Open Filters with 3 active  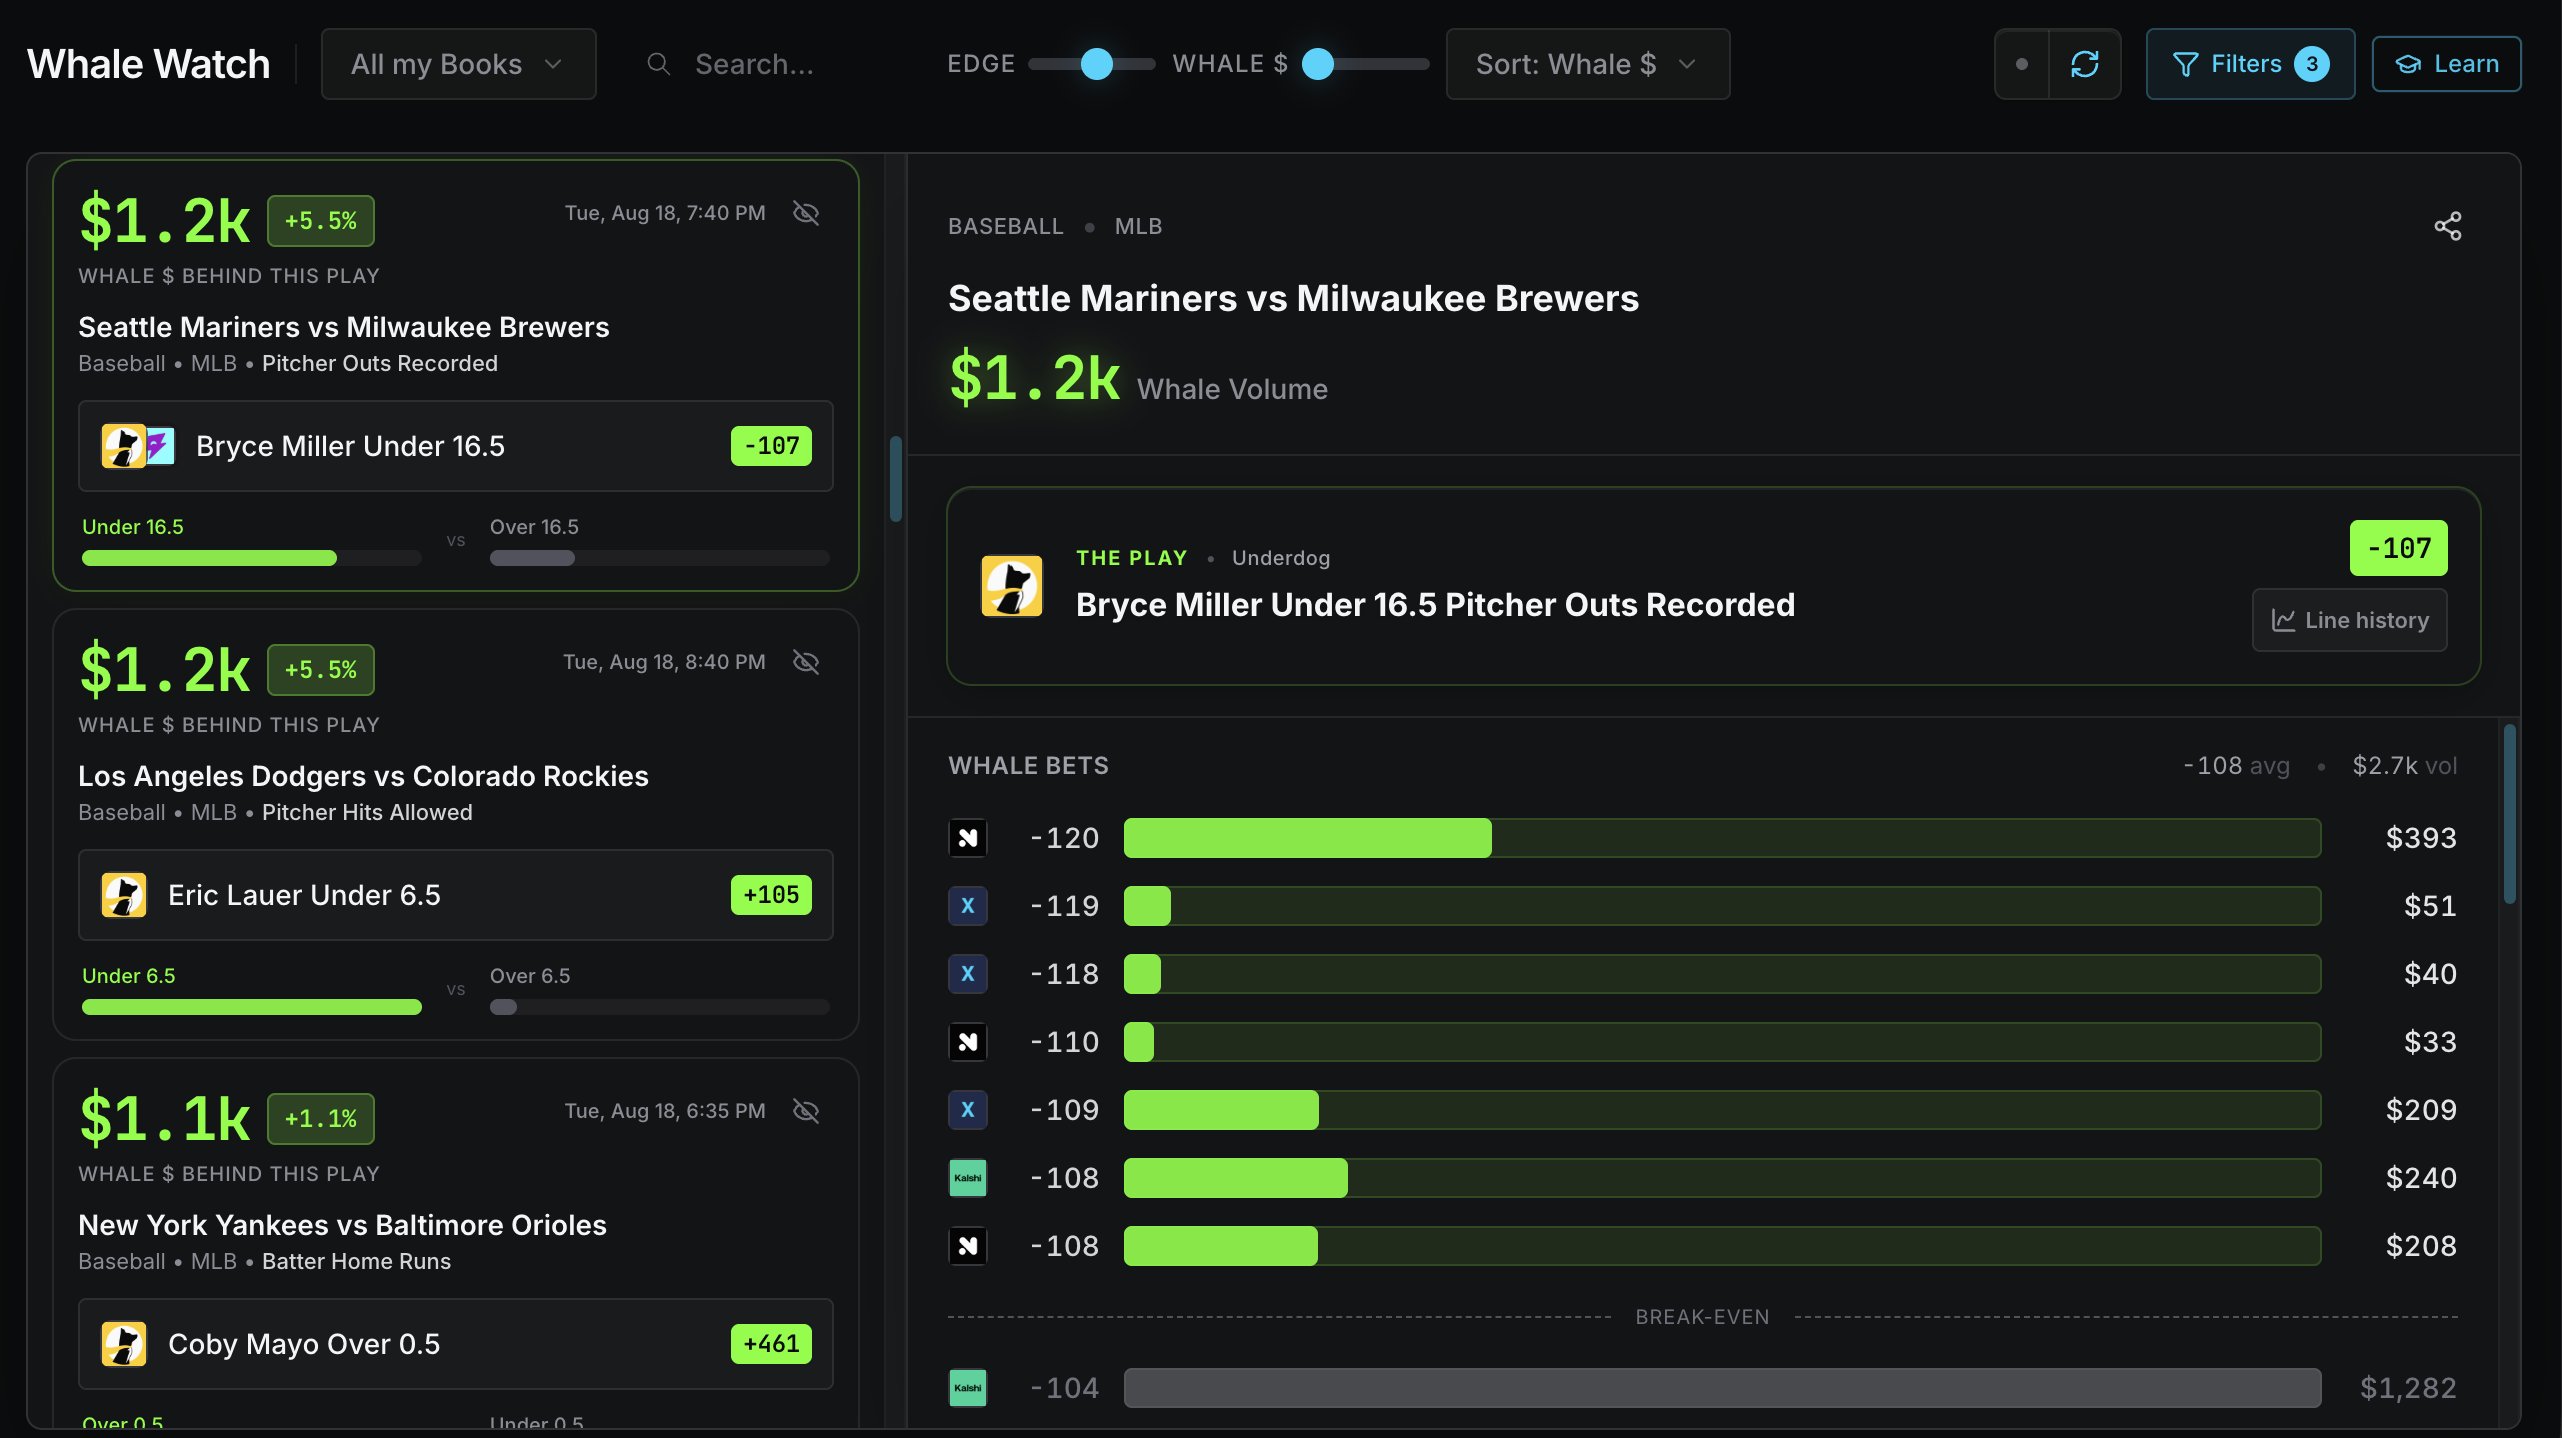coord(2250,64)
